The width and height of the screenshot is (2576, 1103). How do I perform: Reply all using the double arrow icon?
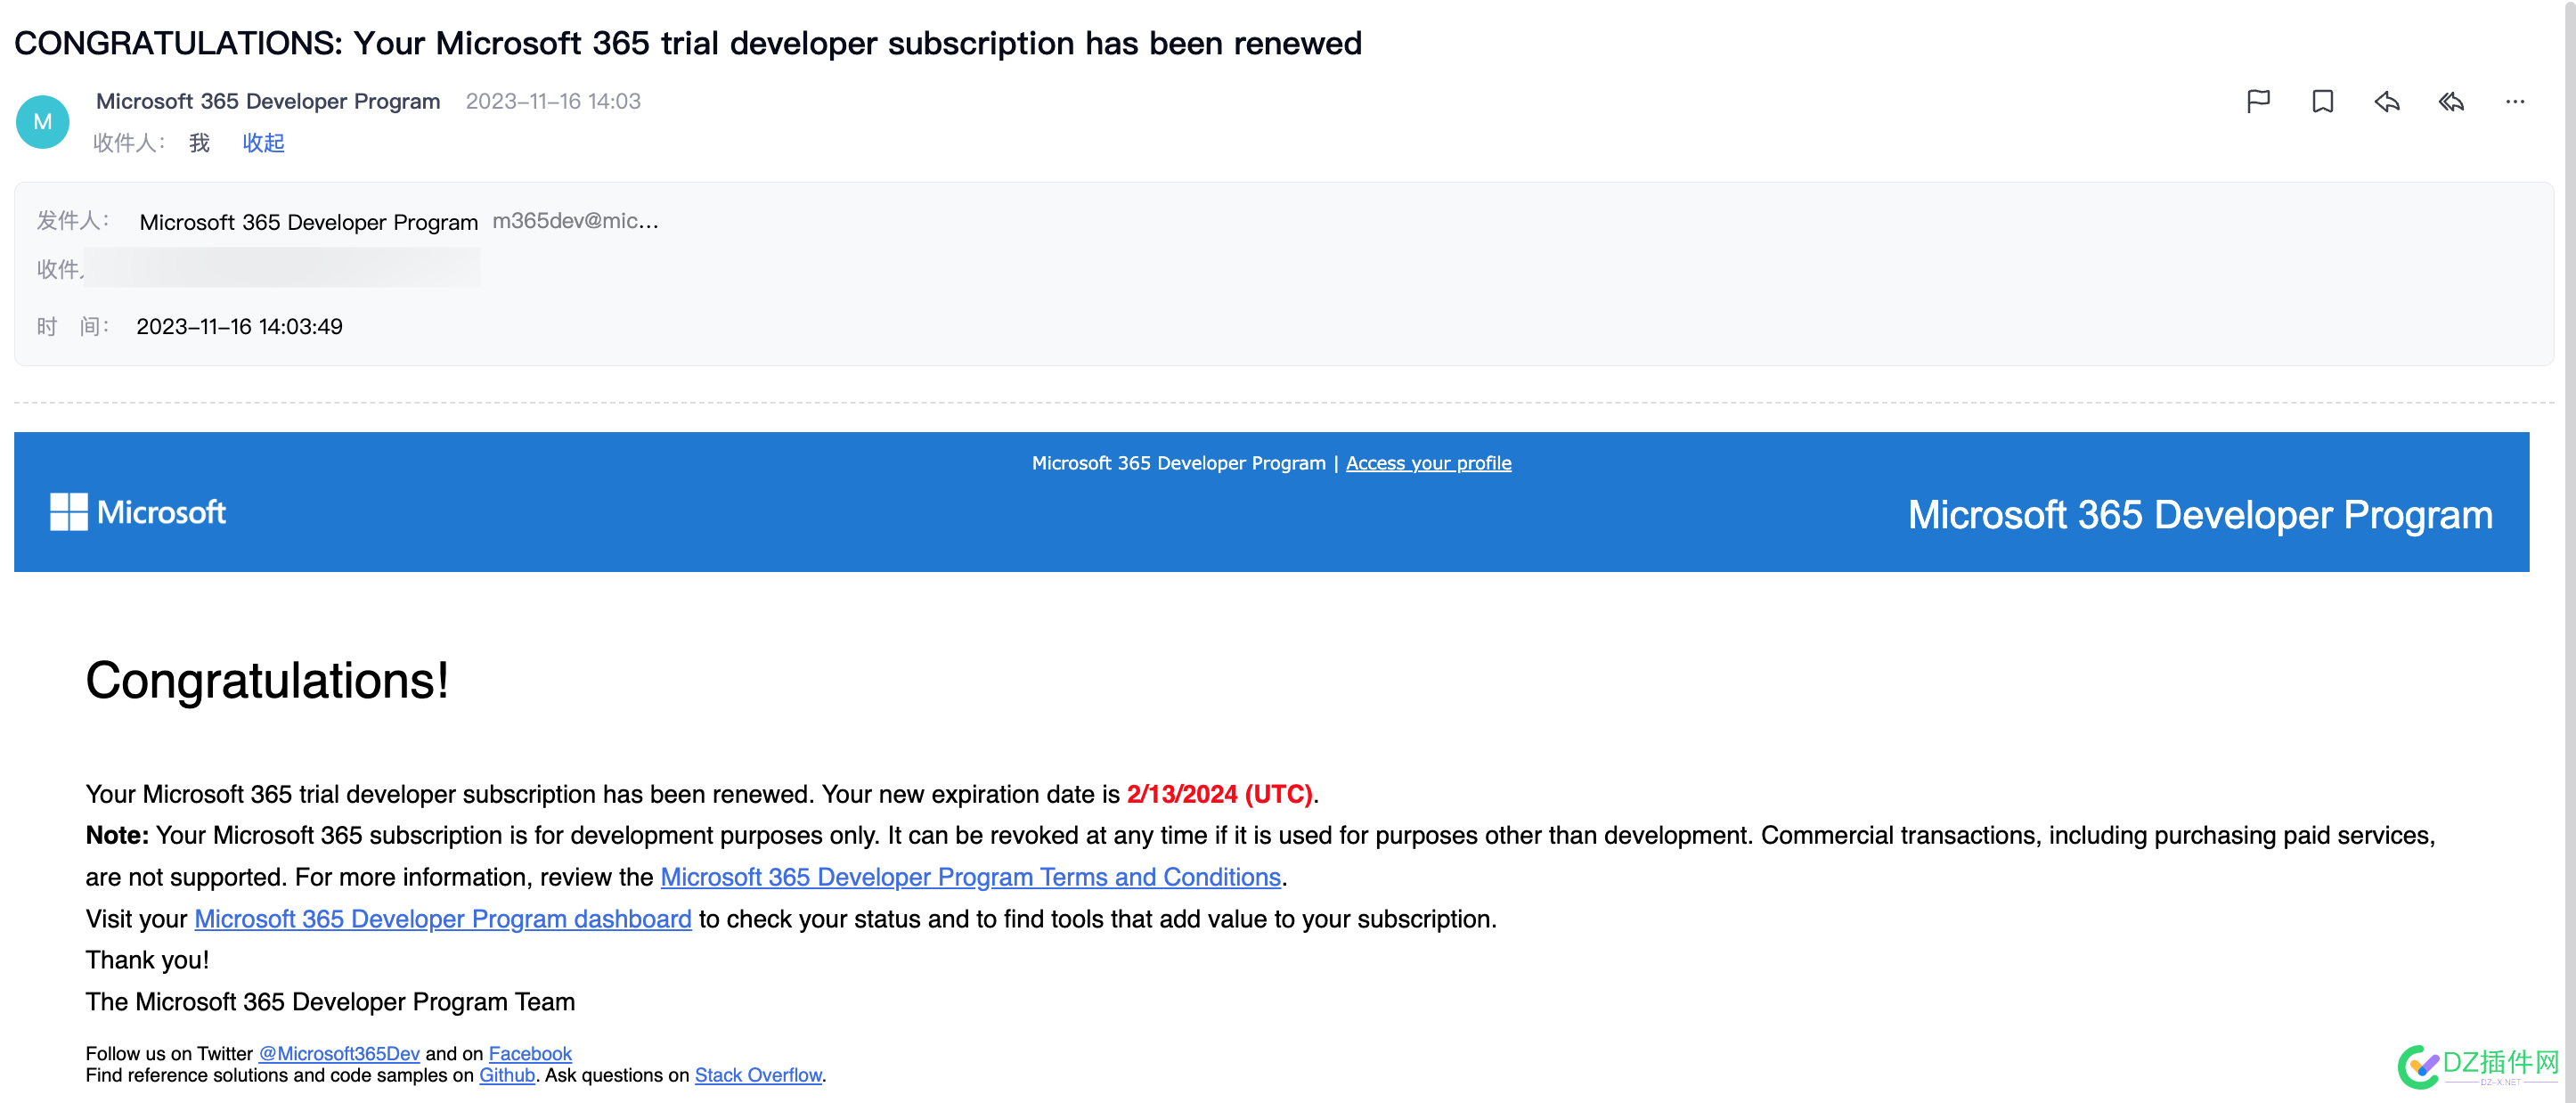2451,101
